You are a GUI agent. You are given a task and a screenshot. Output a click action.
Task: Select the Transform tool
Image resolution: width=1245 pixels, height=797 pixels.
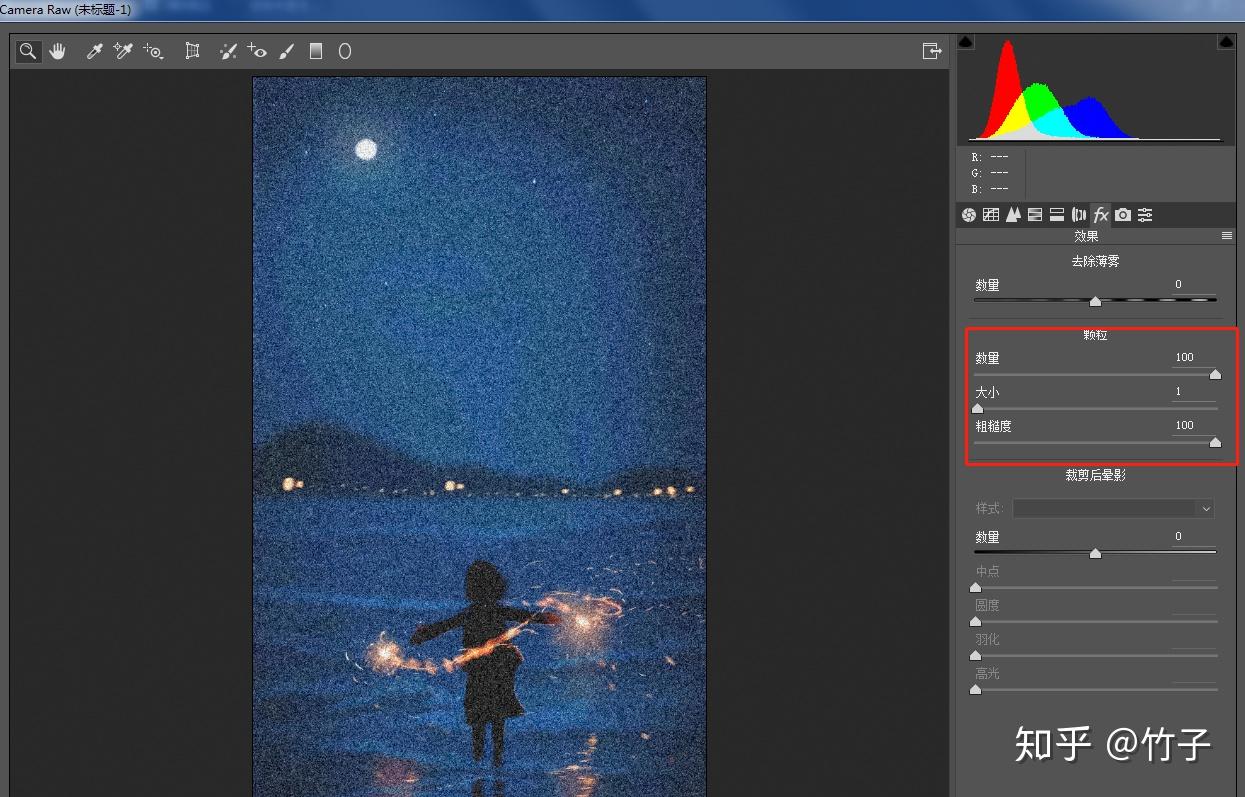193,51
